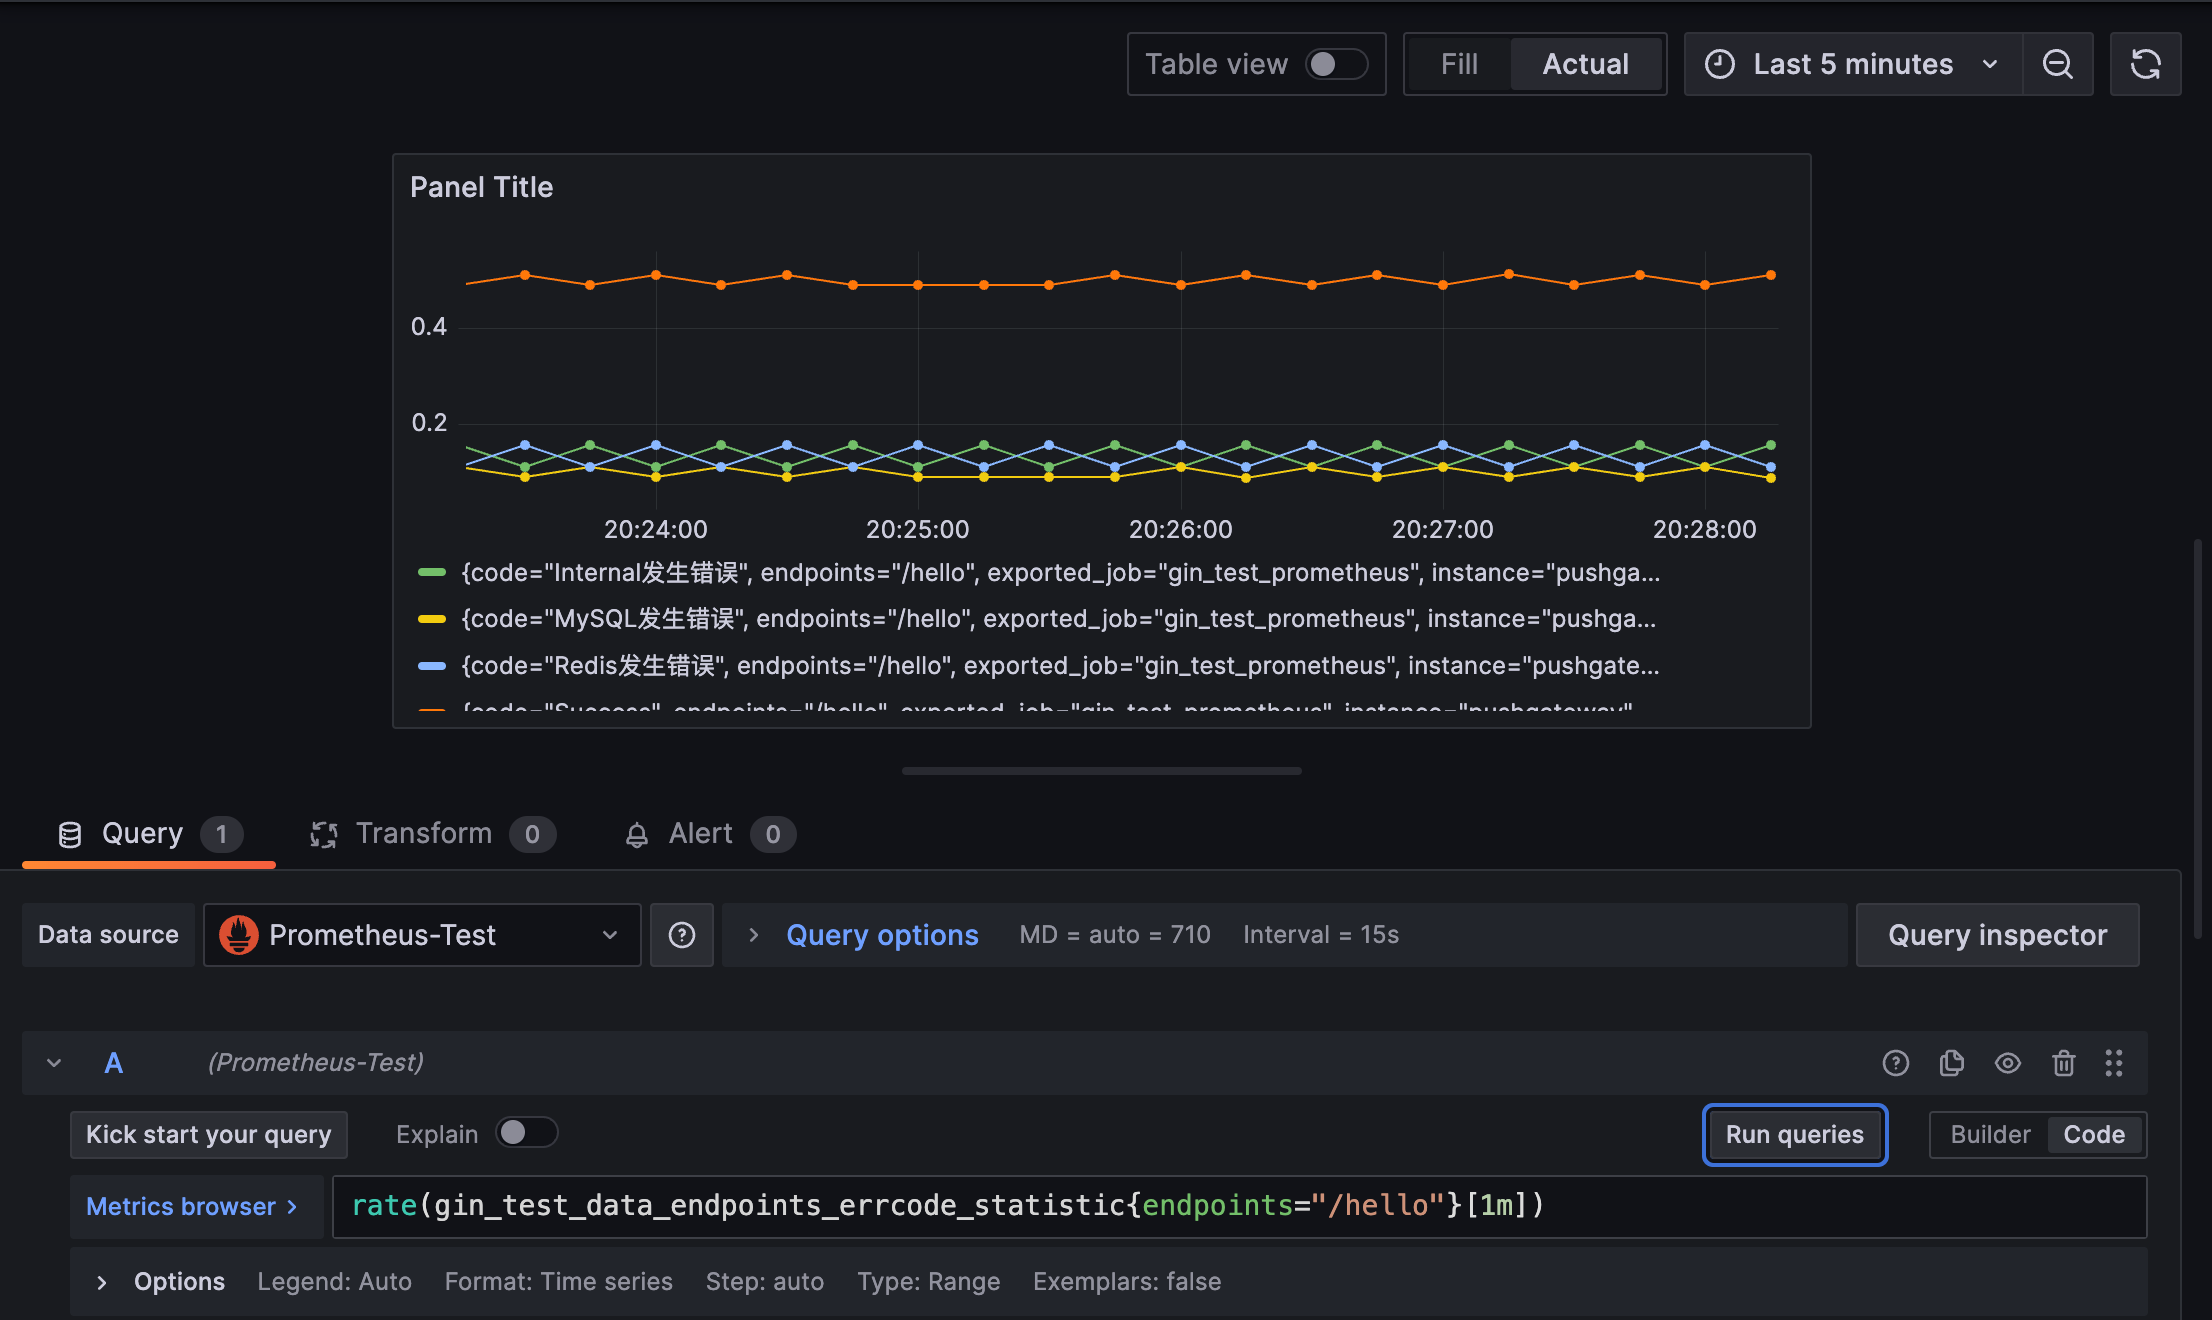
Task: Click the blue Redis error legend swatch
Action: 431,666
